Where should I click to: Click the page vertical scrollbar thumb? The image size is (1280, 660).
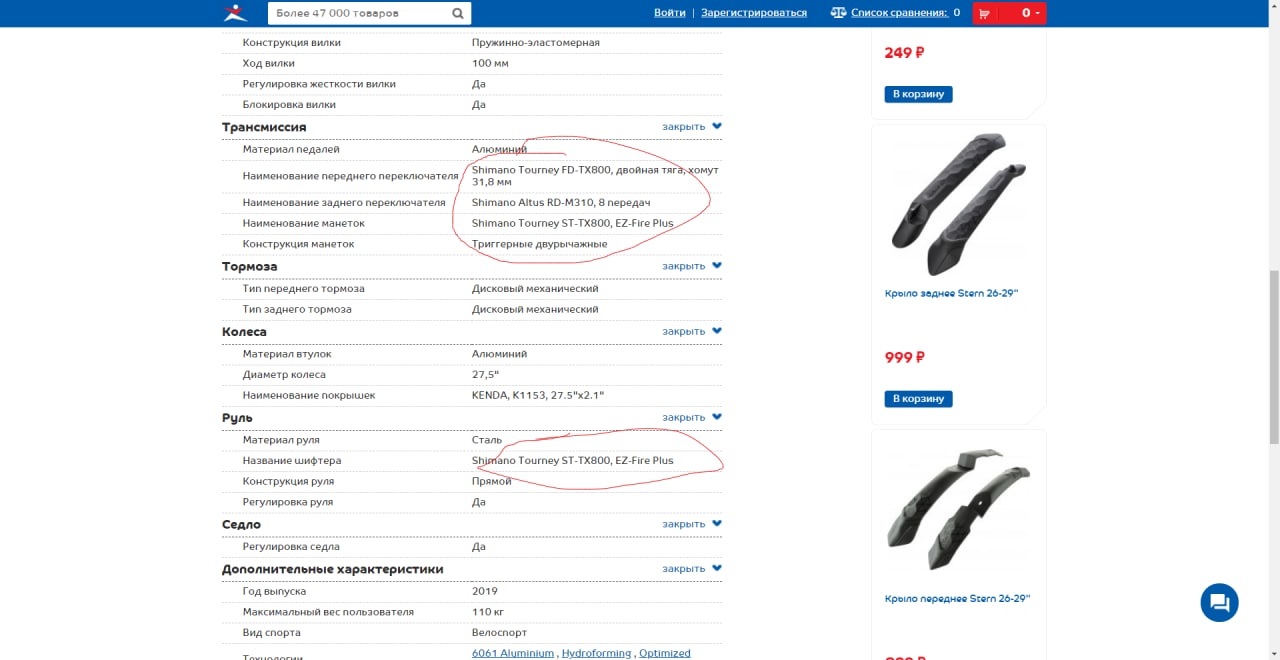1274,355
